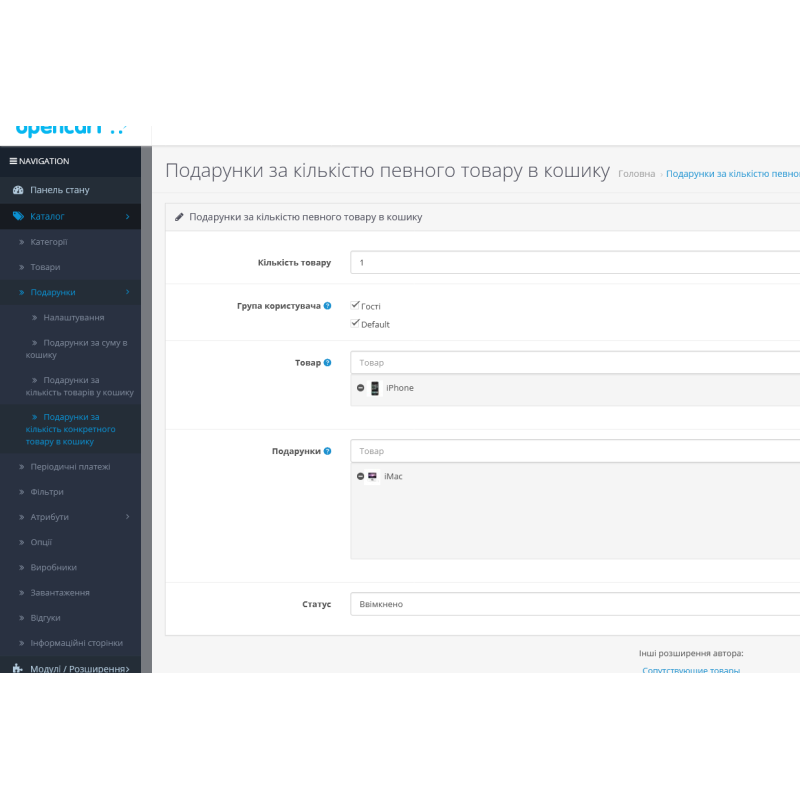This screenshot has height=800, width=800.
Task: Click the help icon next to Група користувача
Action: coord(327,306)
